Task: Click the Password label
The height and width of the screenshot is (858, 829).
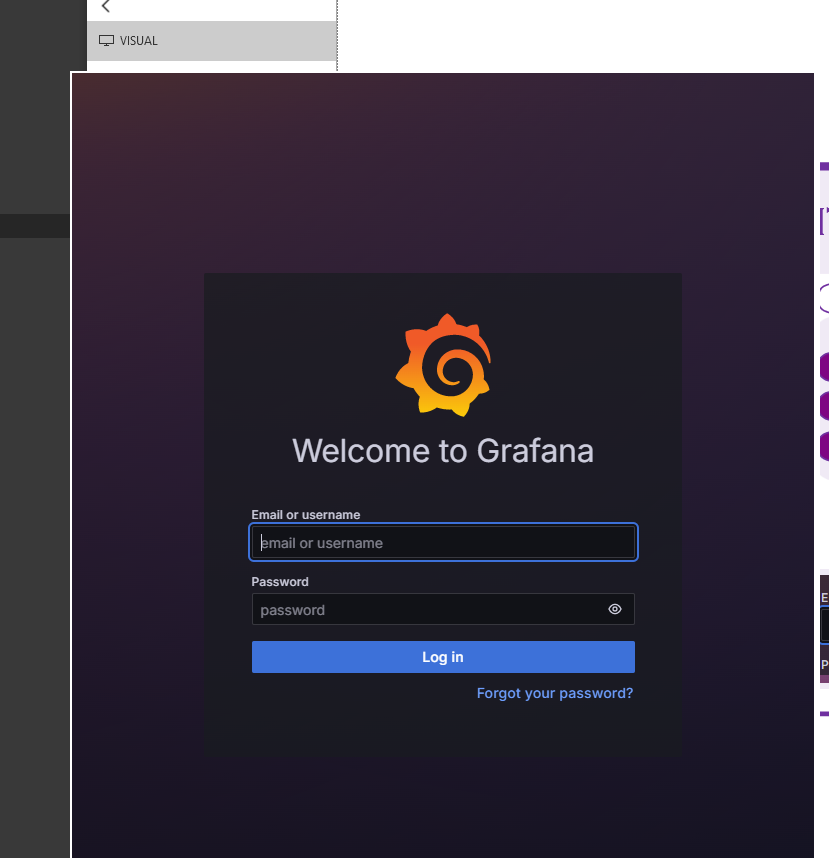Action: pos(280,582)
